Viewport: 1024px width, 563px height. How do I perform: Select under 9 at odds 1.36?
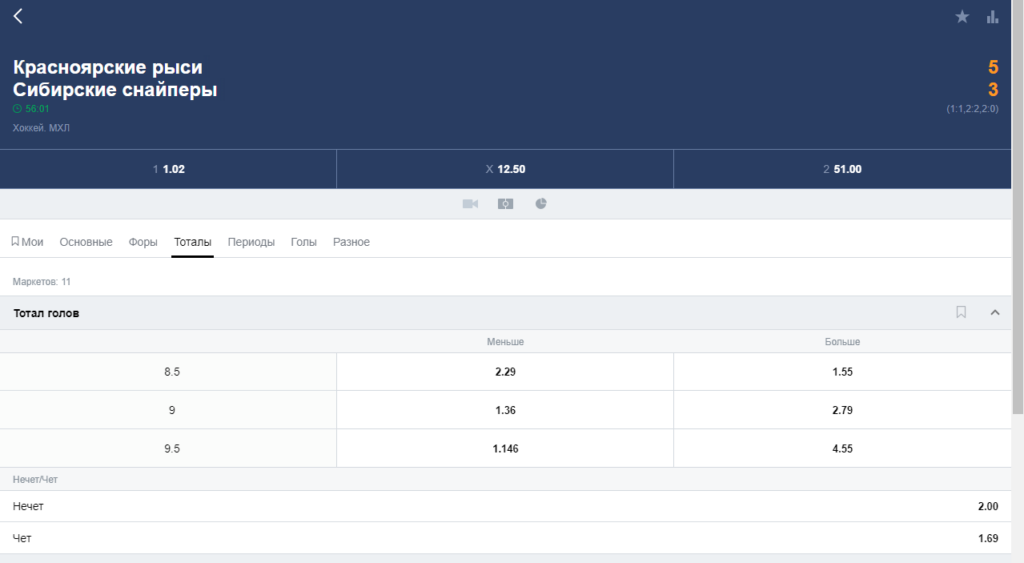(x=505, y=410)
